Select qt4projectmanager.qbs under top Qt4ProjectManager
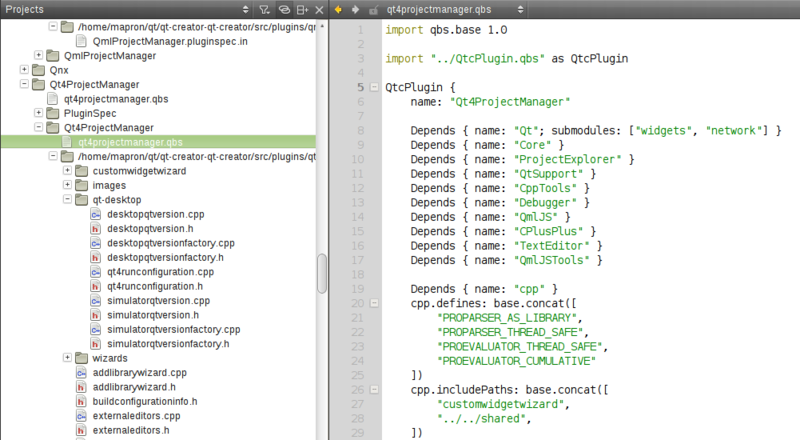 pyautogui.click(x=116, y=99)
